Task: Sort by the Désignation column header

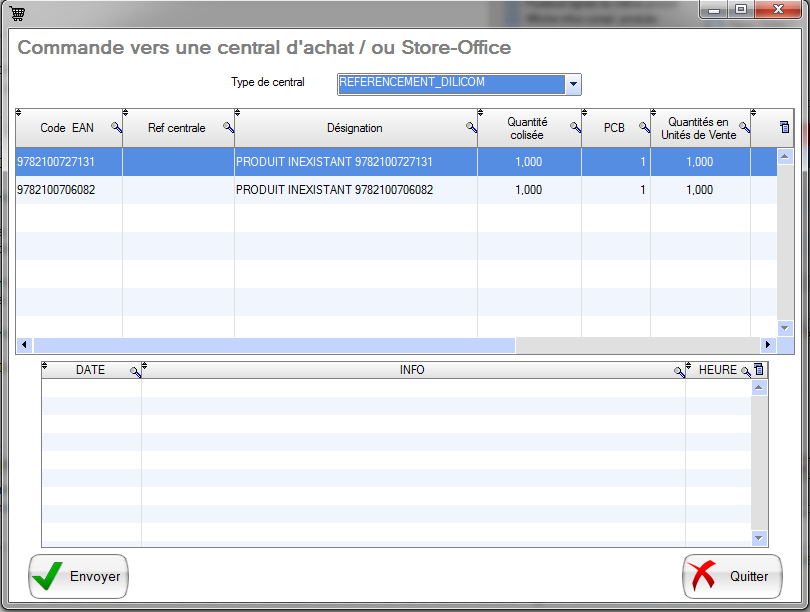Action: tap(354, 128)
